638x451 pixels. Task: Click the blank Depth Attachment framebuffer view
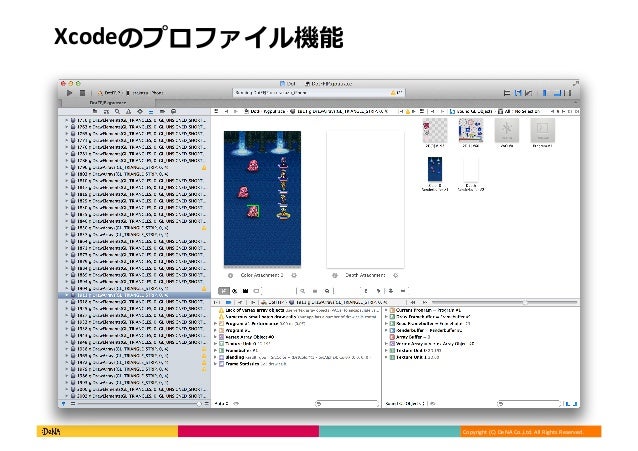[x=365, y=199]
